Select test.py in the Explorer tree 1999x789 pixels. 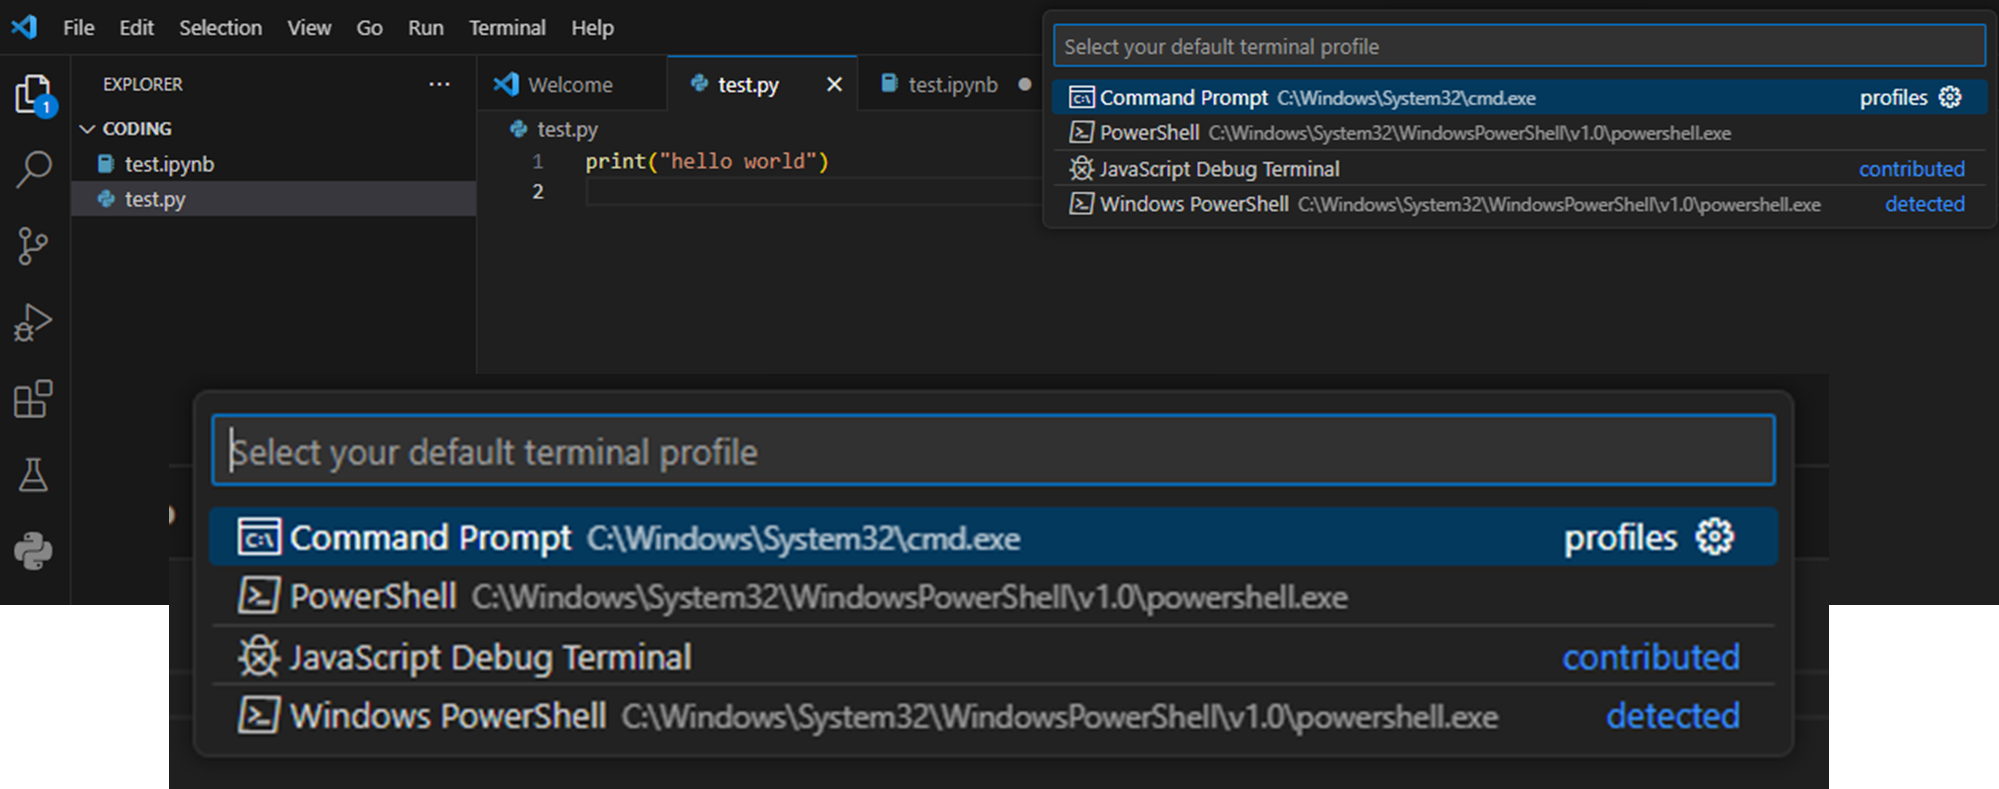tap(273, 199)
